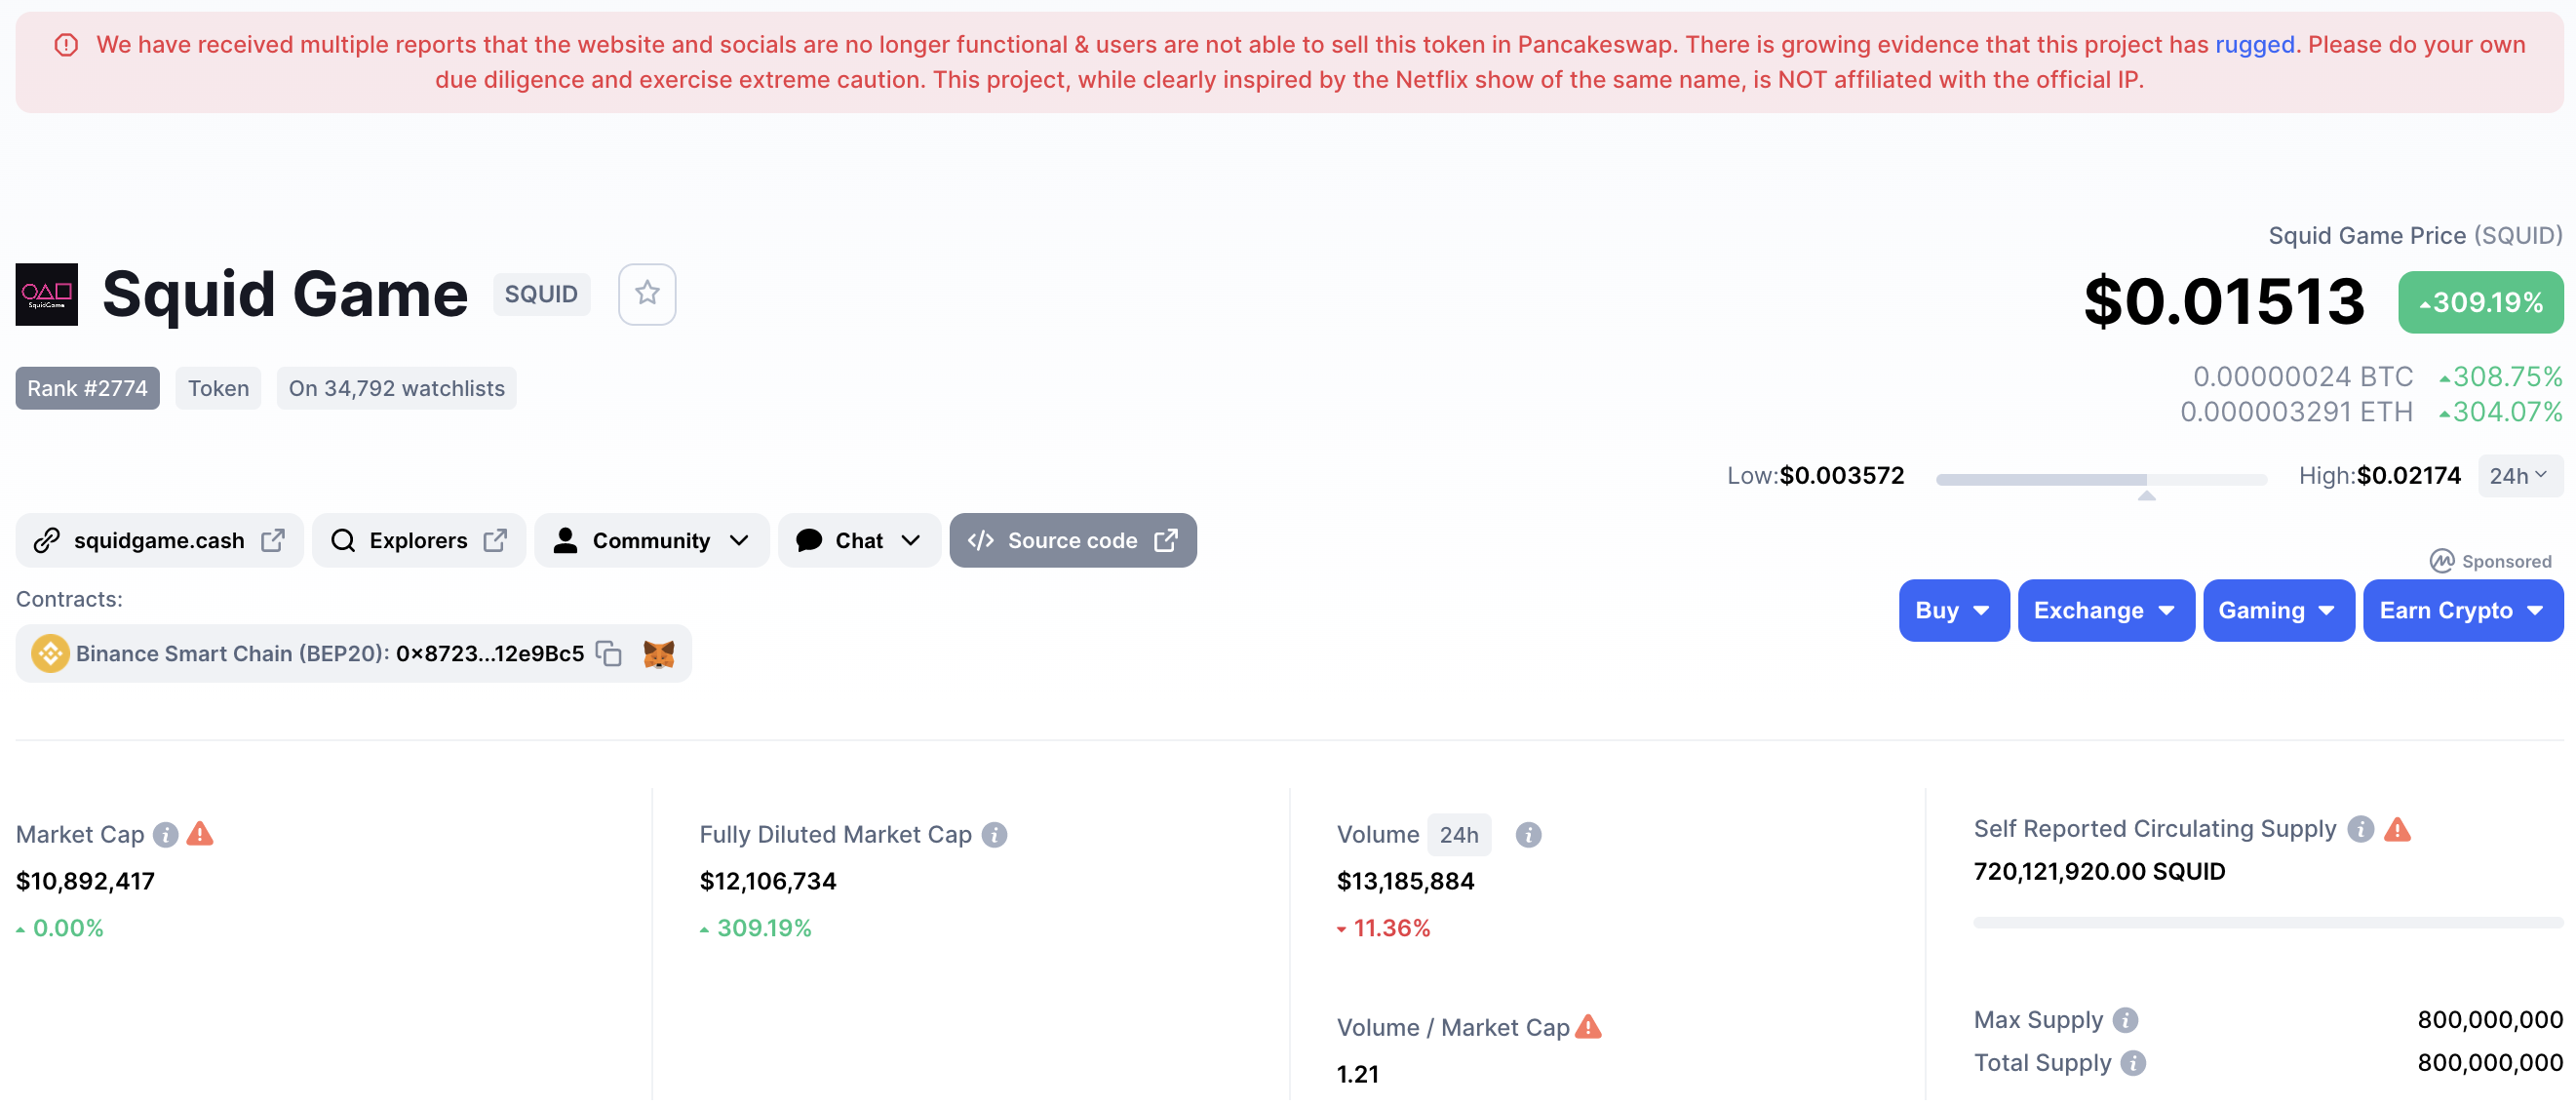Click Fully Diluted Market Cap info icon
Viewport: 2576px width, 1106px height.
tap(994, 834)
